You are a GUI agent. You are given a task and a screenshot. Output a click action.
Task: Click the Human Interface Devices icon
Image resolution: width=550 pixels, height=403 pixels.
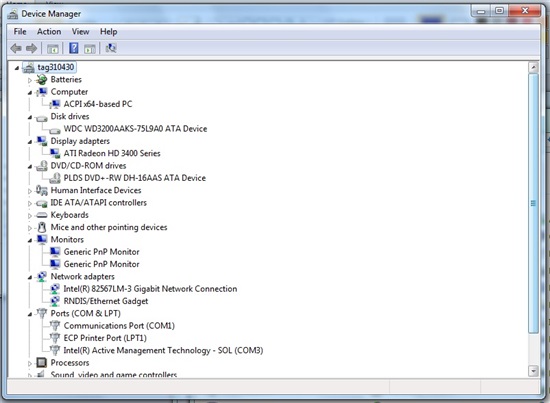(42, 190)
